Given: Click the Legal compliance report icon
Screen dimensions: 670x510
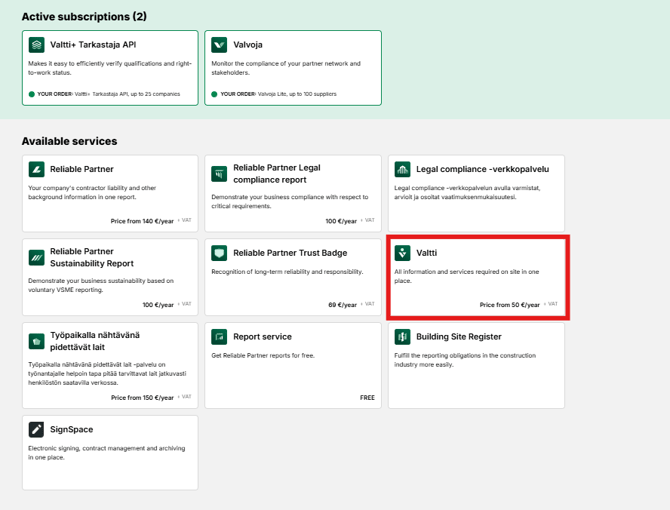Looking at the screenshot, I should [x=219, y=174].
